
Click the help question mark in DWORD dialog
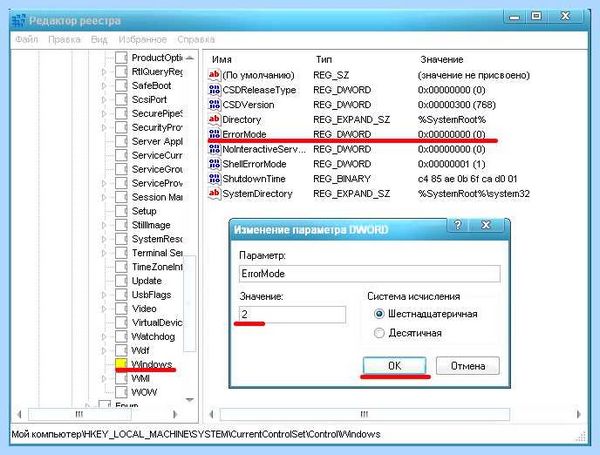pos(458,225)
